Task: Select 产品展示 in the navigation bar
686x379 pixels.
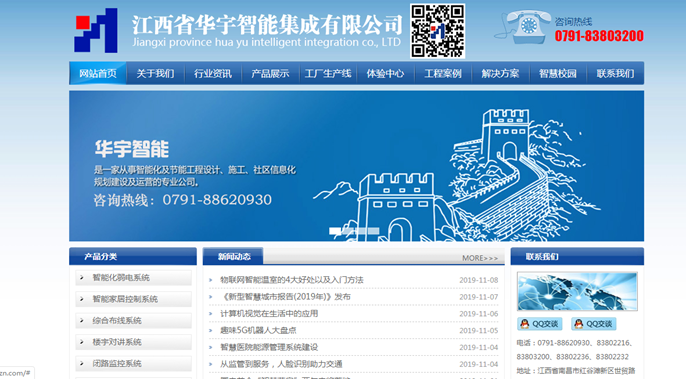Action: (270, 73)
